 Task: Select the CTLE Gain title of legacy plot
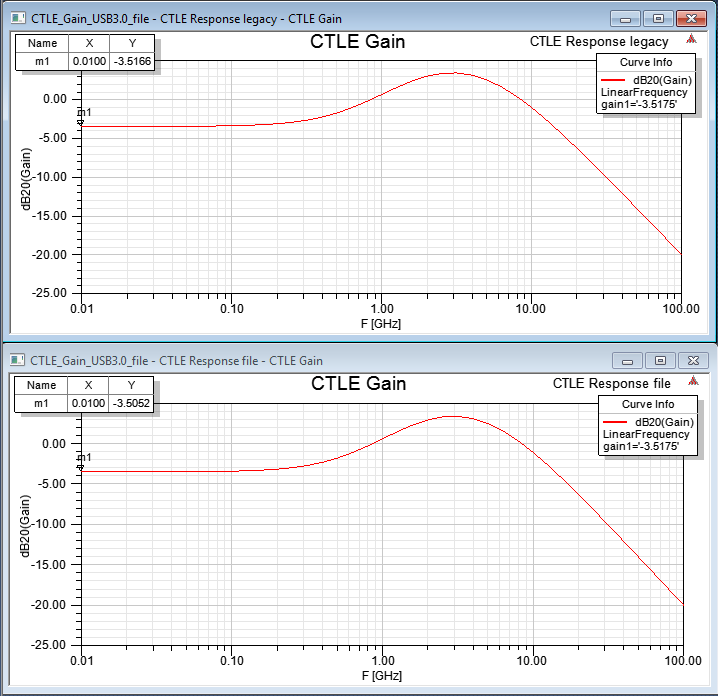(x=358, y=42)
